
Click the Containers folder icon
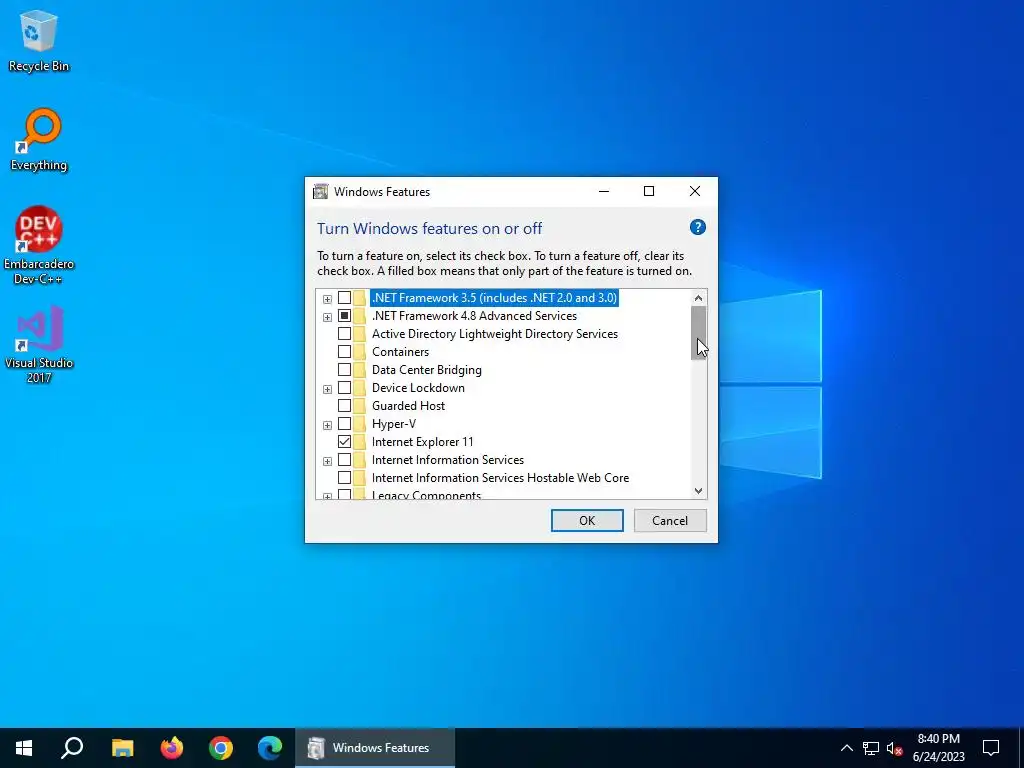click(360, 352)
